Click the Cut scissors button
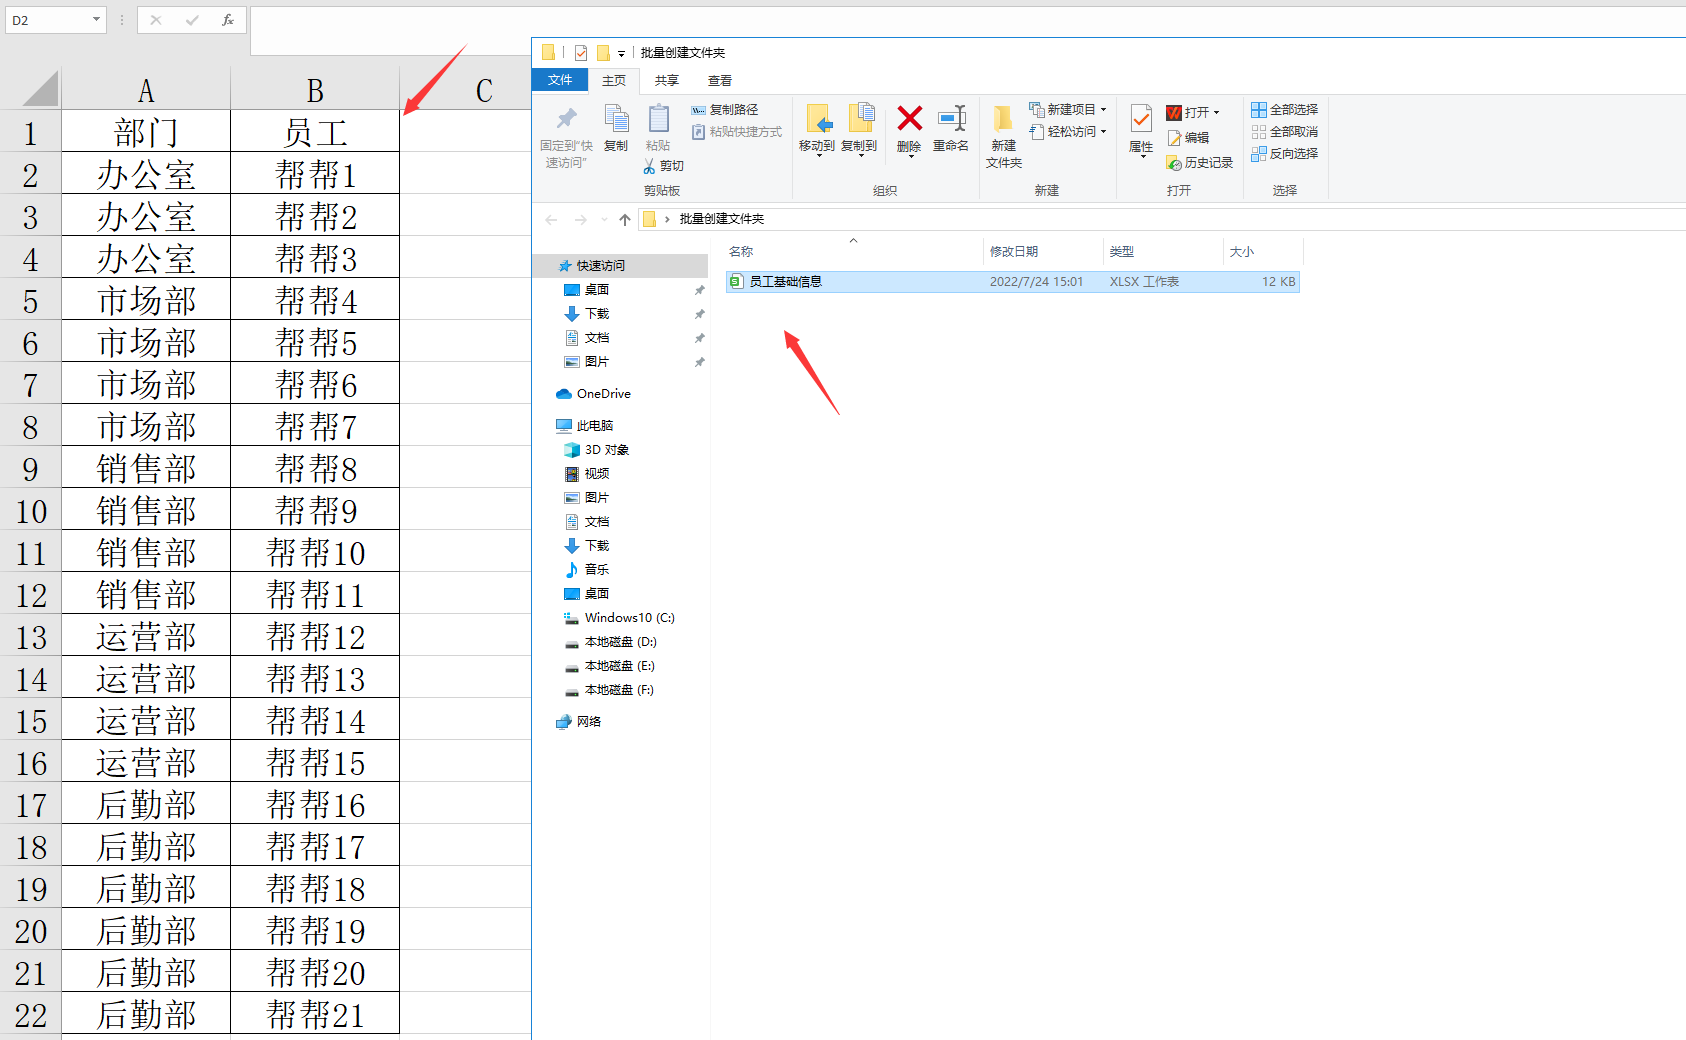This screenshot has width=1686, height=1040. (664, 166)
